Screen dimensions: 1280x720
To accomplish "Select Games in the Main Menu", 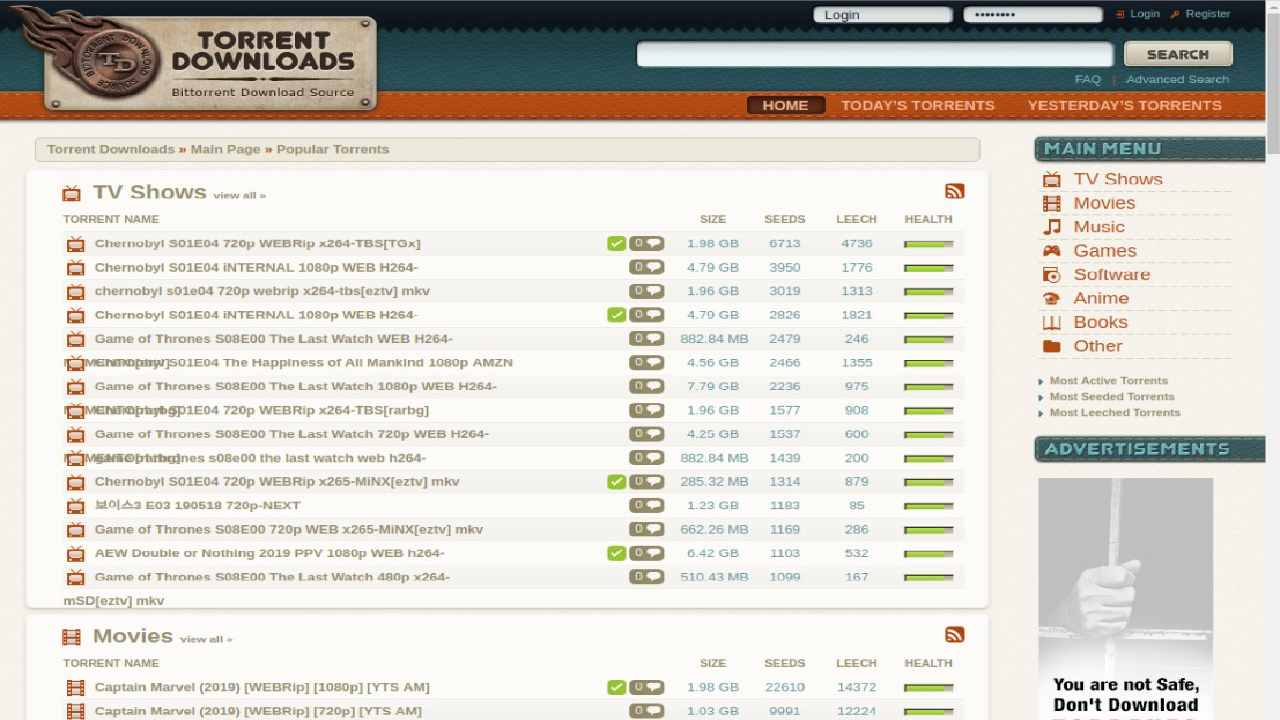I will pyautogui.click(x=1105, y=251).
